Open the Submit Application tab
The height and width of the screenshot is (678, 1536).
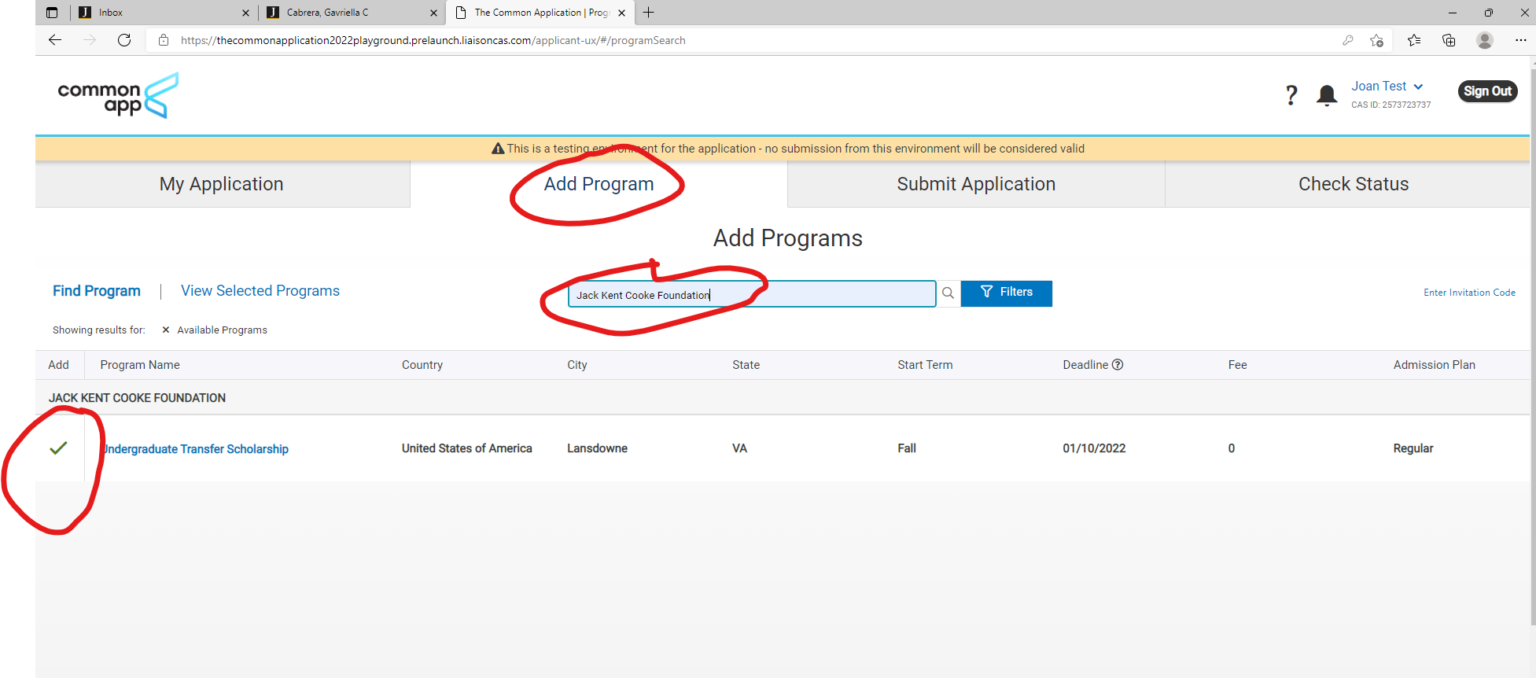click(975, 184)
